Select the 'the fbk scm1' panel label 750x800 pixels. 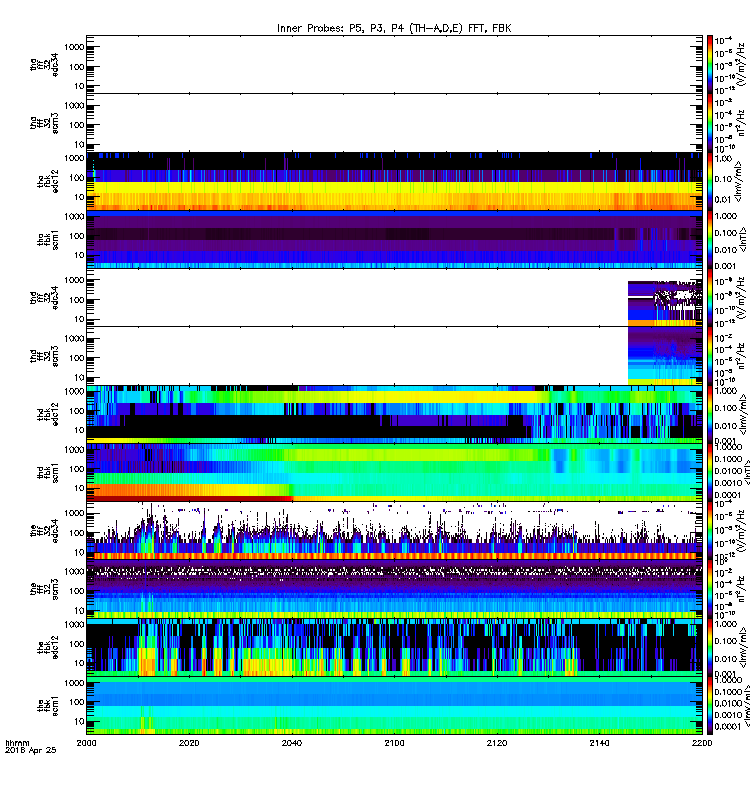coord(48,706)
